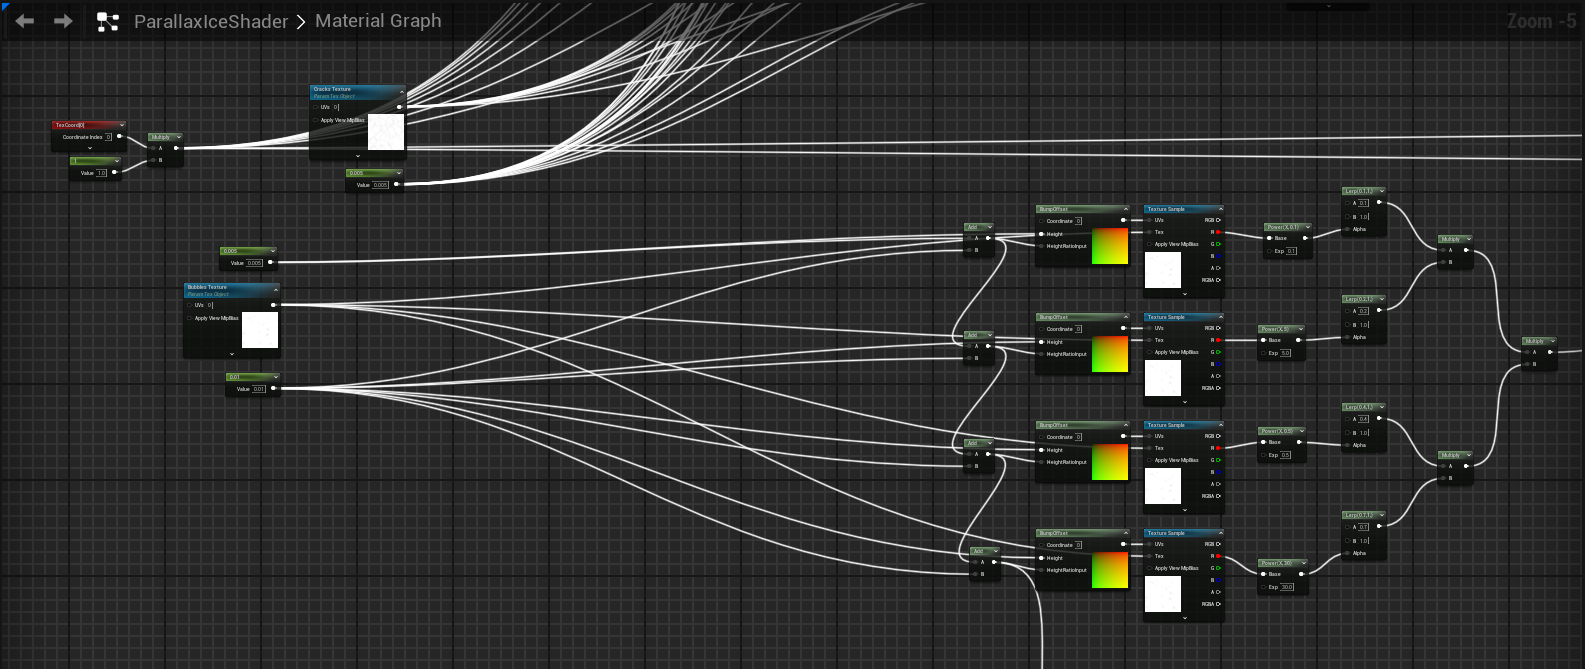Click the forward navigation arrow
This screenshot has width=1585, height=669.
coord(63,21)
